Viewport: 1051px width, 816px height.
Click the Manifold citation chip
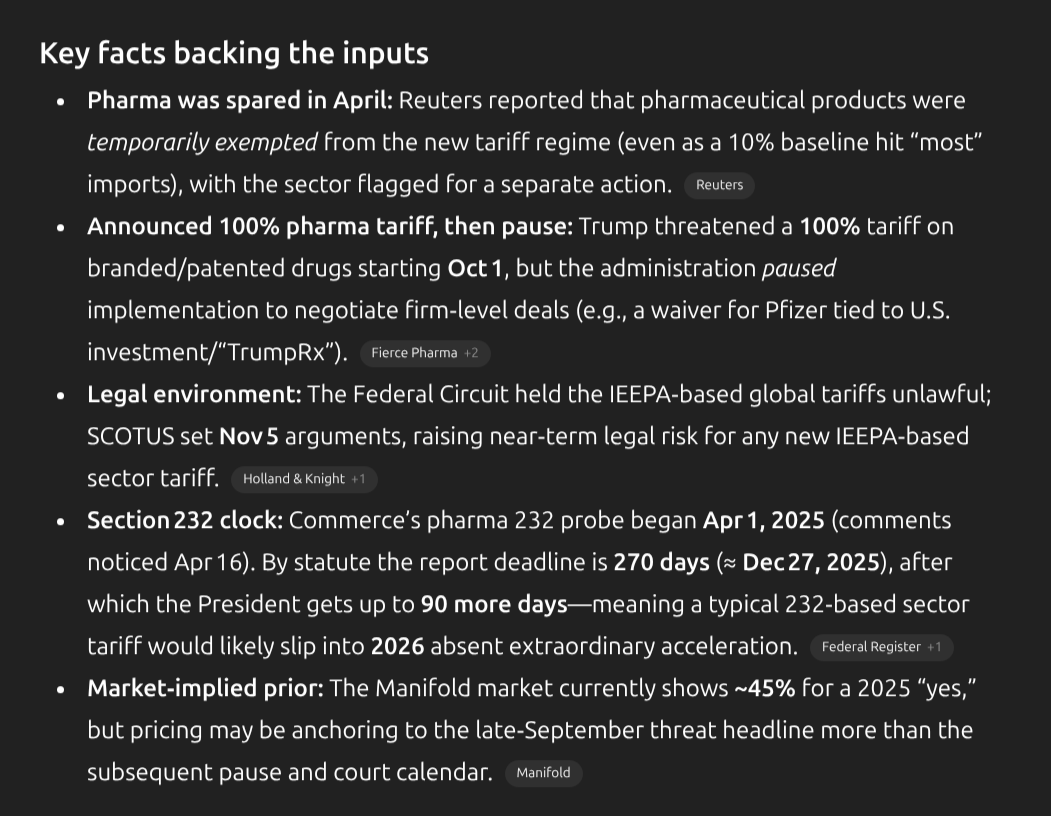pyautogui.click(x=543, y=773)
